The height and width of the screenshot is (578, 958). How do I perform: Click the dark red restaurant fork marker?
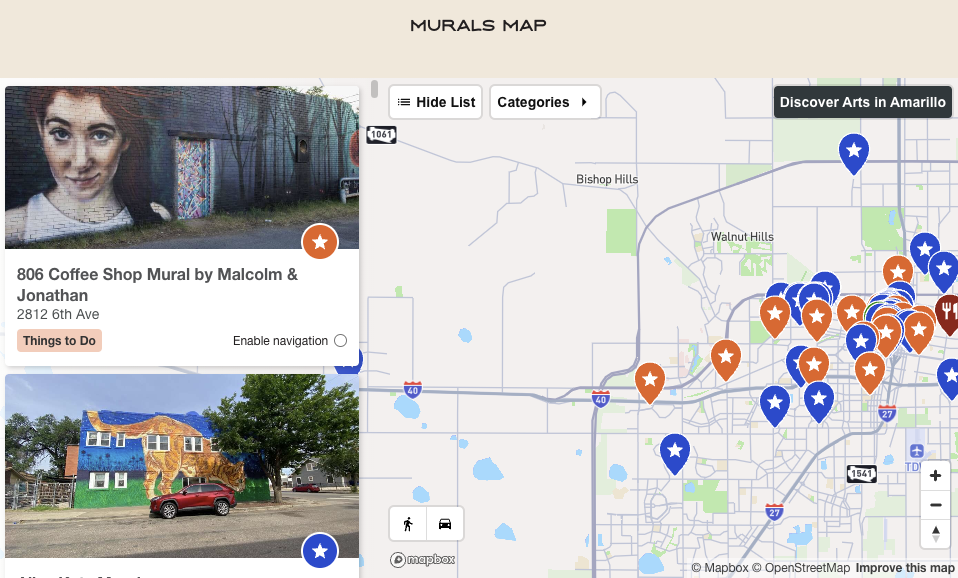(948, 313)
